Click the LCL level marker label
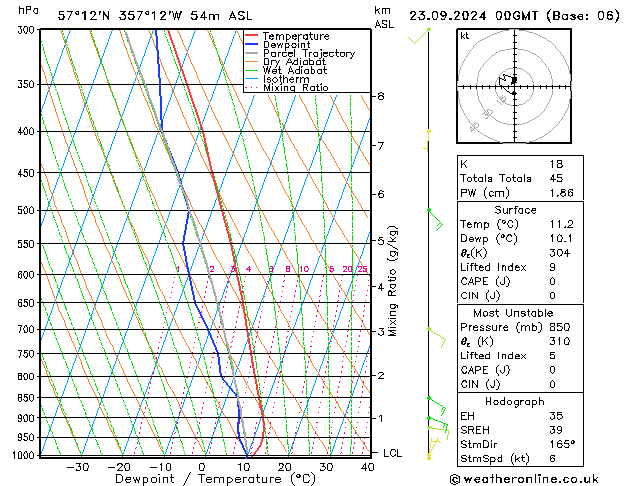 click(x=392, y=453)
